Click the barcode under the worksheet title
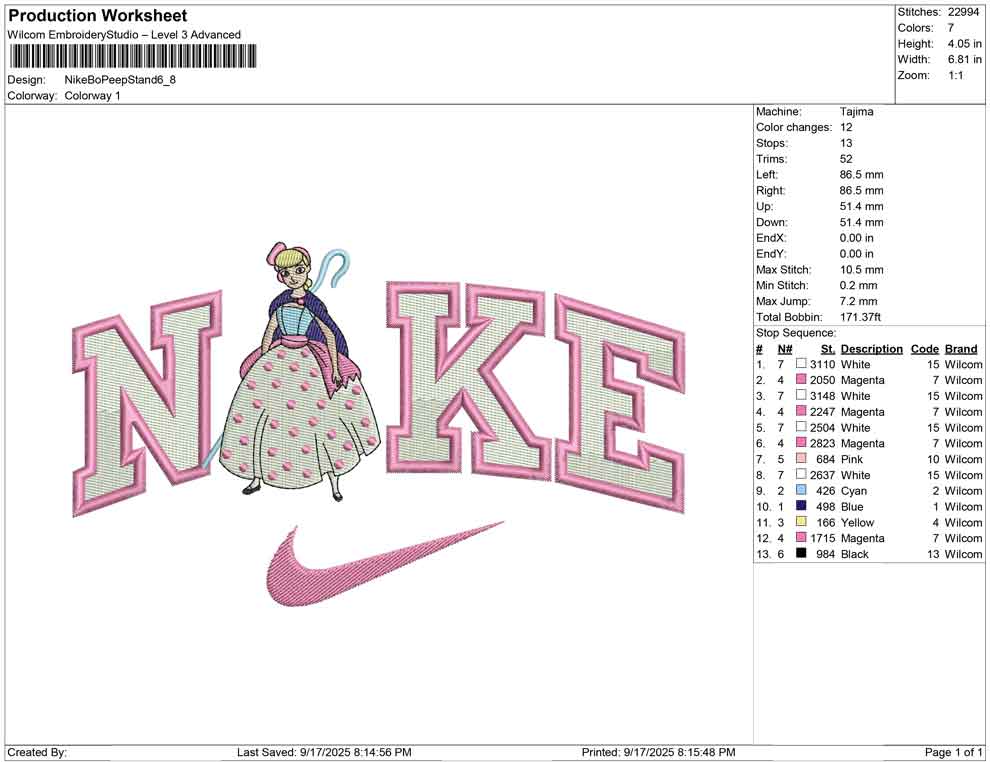This screenshot has width=990, height=762. (133, 56)
